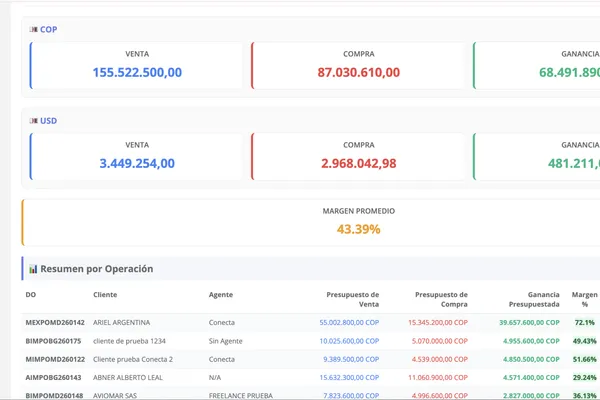Click client ABNER ALBERTO LEAL
Screen dimensions: 600x400
click(128, 377)
